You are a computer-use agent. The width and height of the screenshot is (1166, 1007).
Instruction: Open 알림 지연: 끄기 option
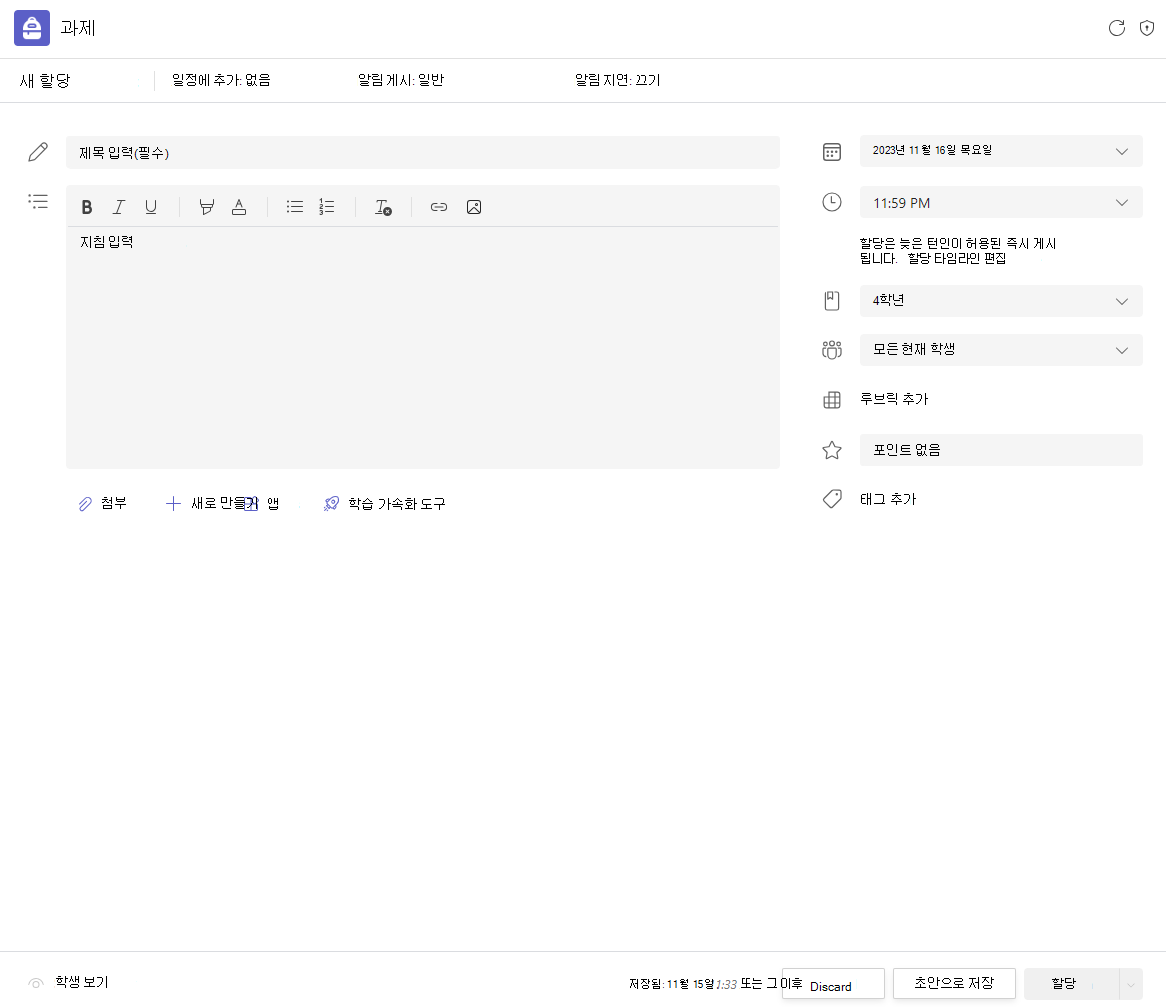(617, 80)
